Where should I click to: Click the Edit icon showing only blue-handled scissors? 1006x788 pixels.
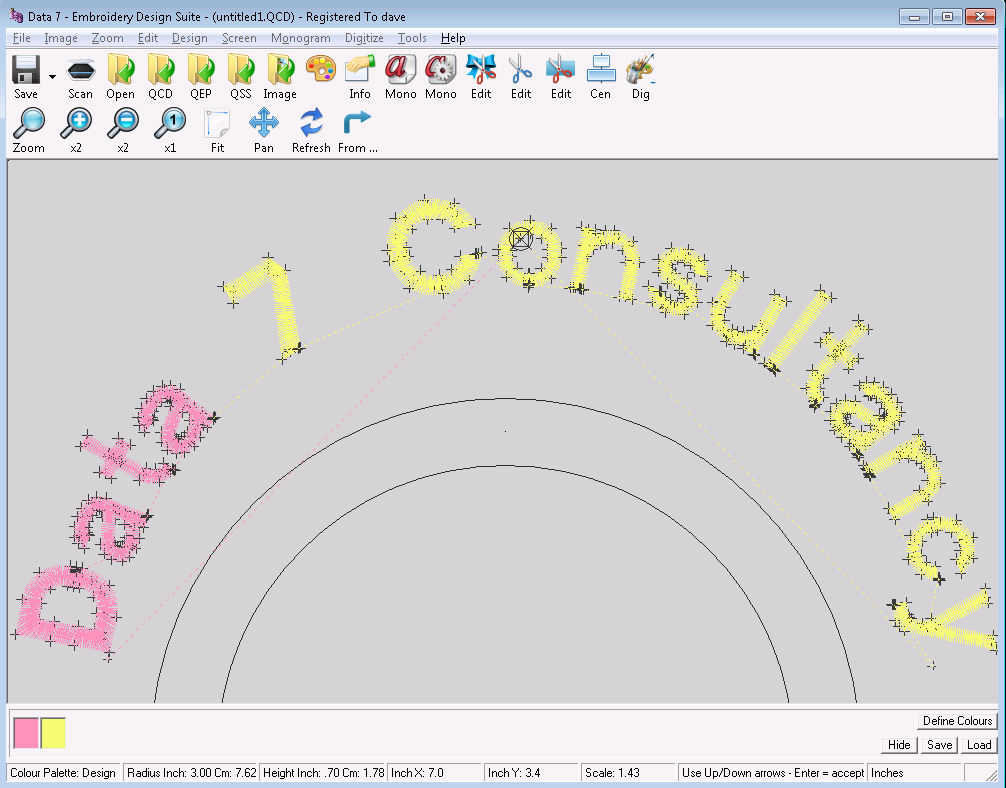(x=520, y=69)
